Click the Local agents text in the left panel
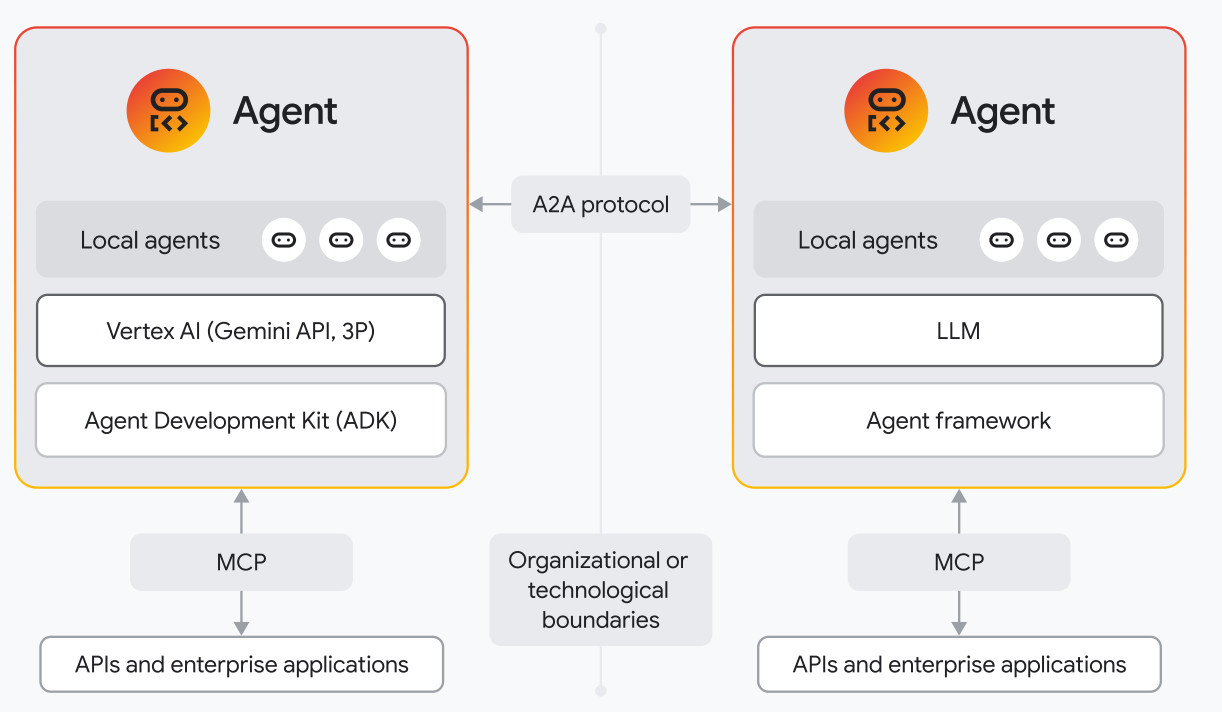Screen dimensions: 1222x712 150,241
